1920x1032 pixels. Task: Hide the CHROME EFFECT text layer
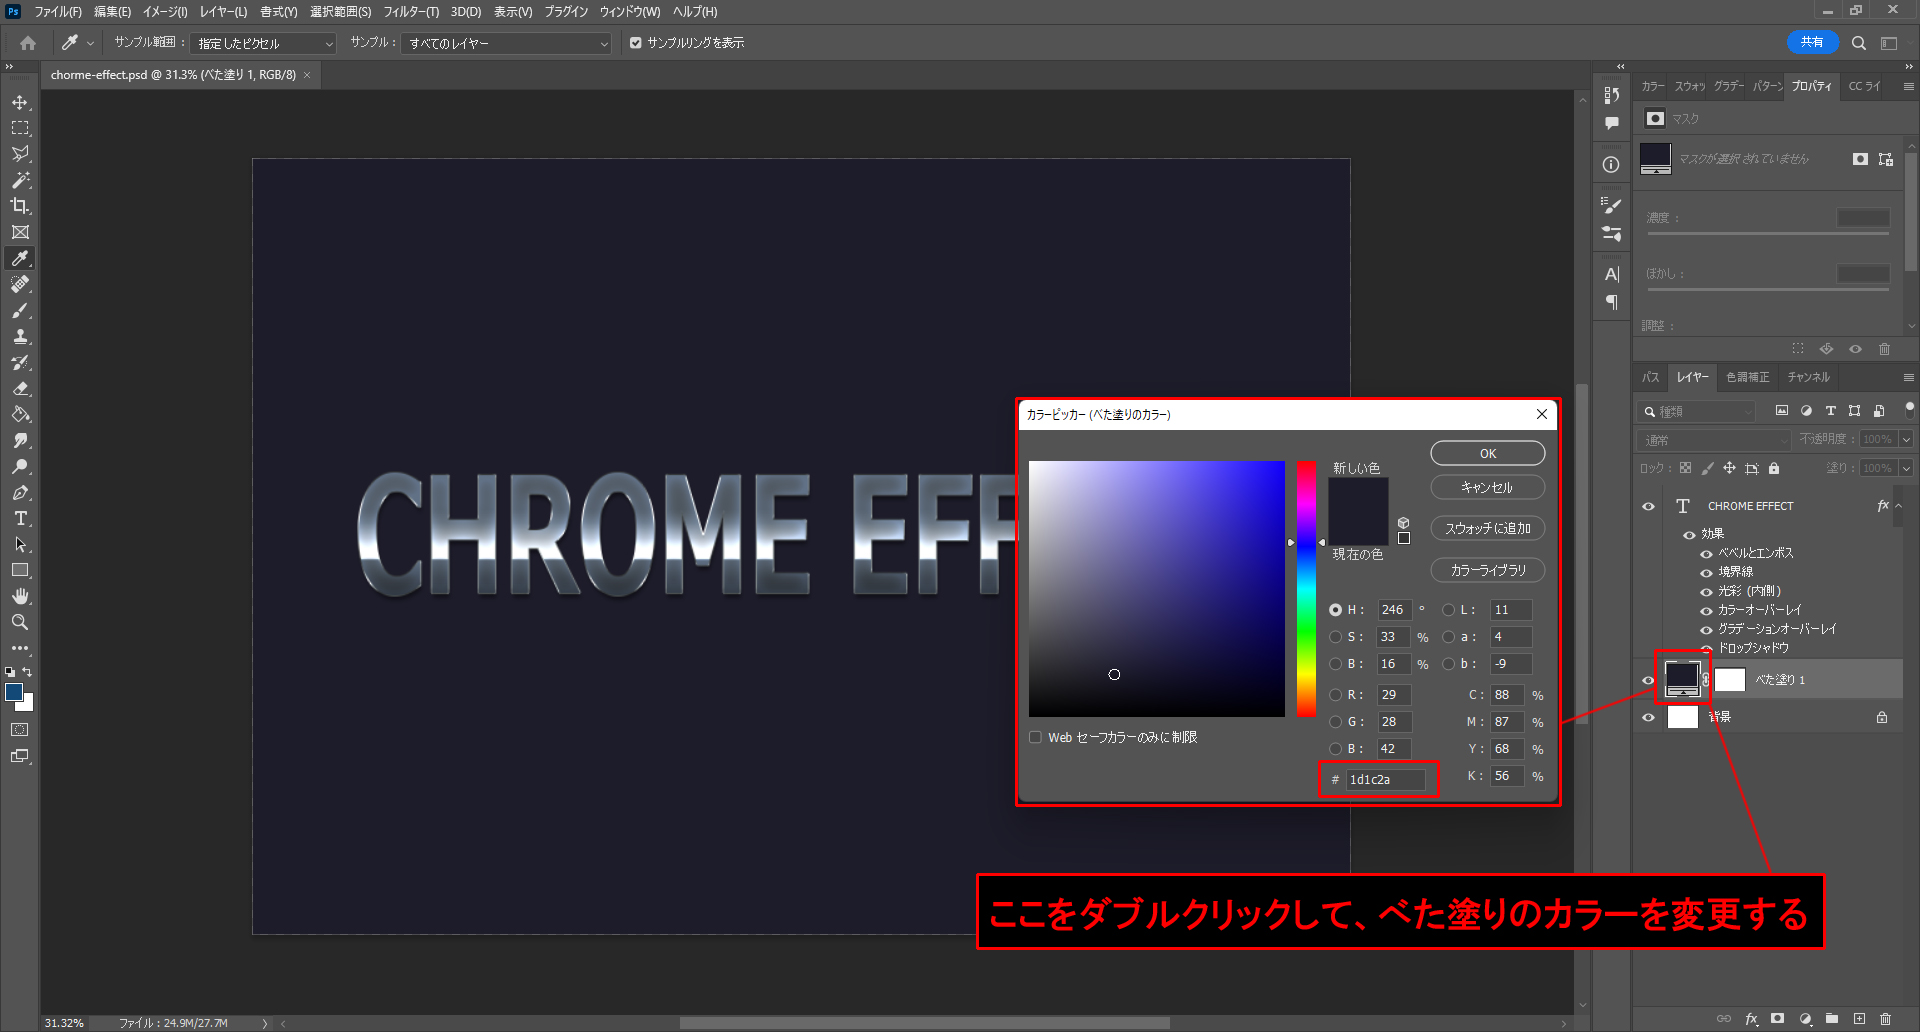(x=1648, y=506)
